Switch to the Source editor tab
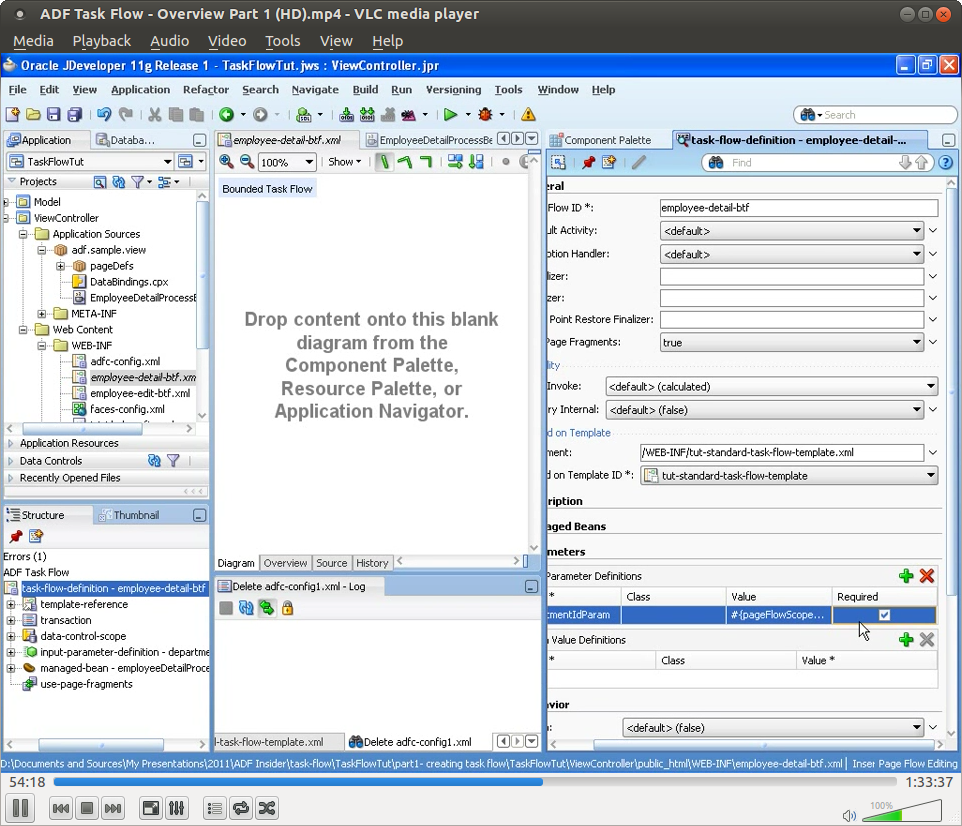 [331, 563]
